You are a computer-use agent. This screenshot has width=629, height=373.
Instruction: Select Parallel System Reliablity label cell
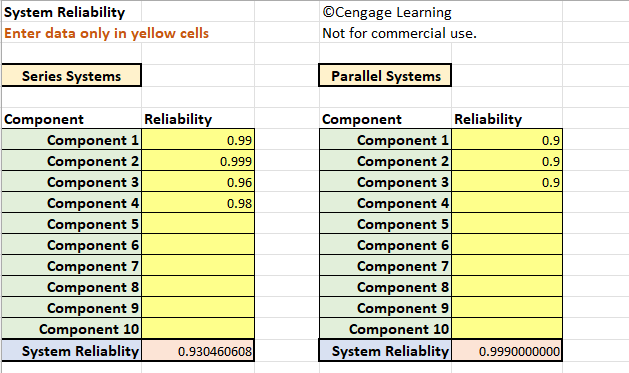point(385,351)
